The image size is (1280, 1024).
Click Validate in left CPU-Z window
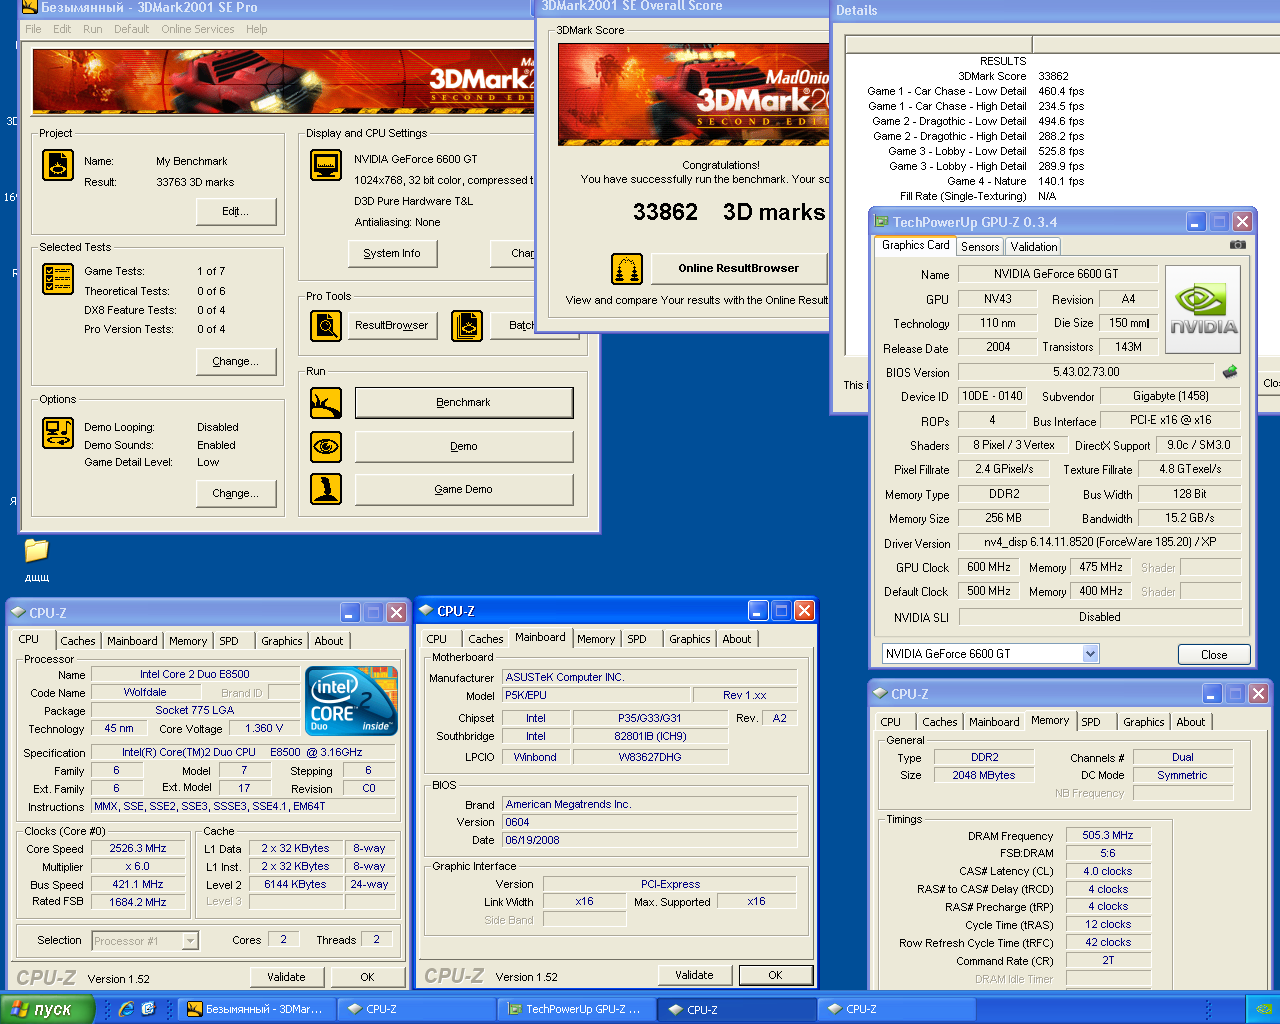[x=286, y=977]
